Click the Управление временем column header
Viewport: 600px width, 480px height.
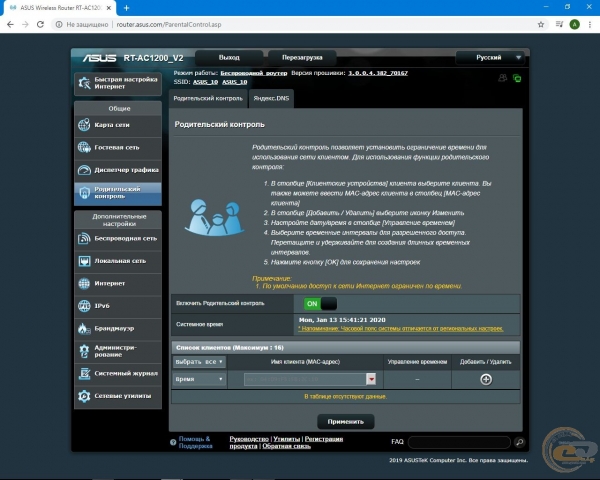(417, 362)
